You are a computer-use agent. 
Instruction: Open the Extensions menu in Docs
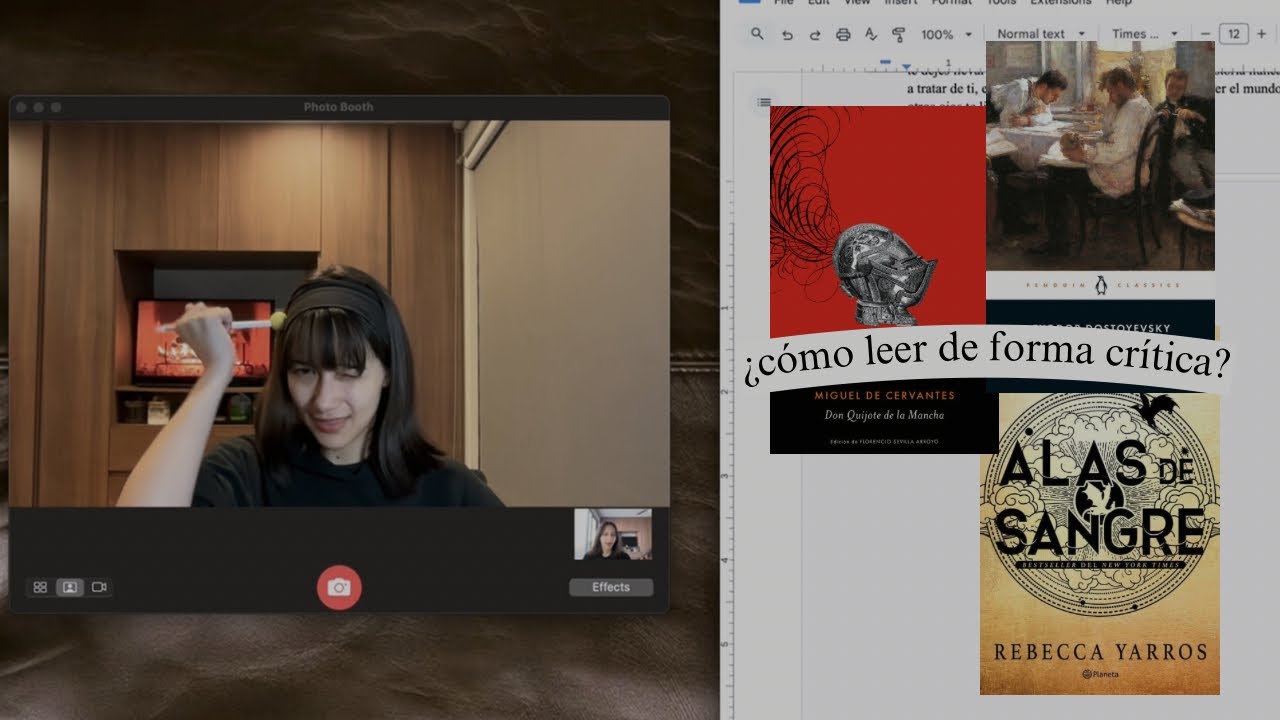click(x=1061, y=3)
